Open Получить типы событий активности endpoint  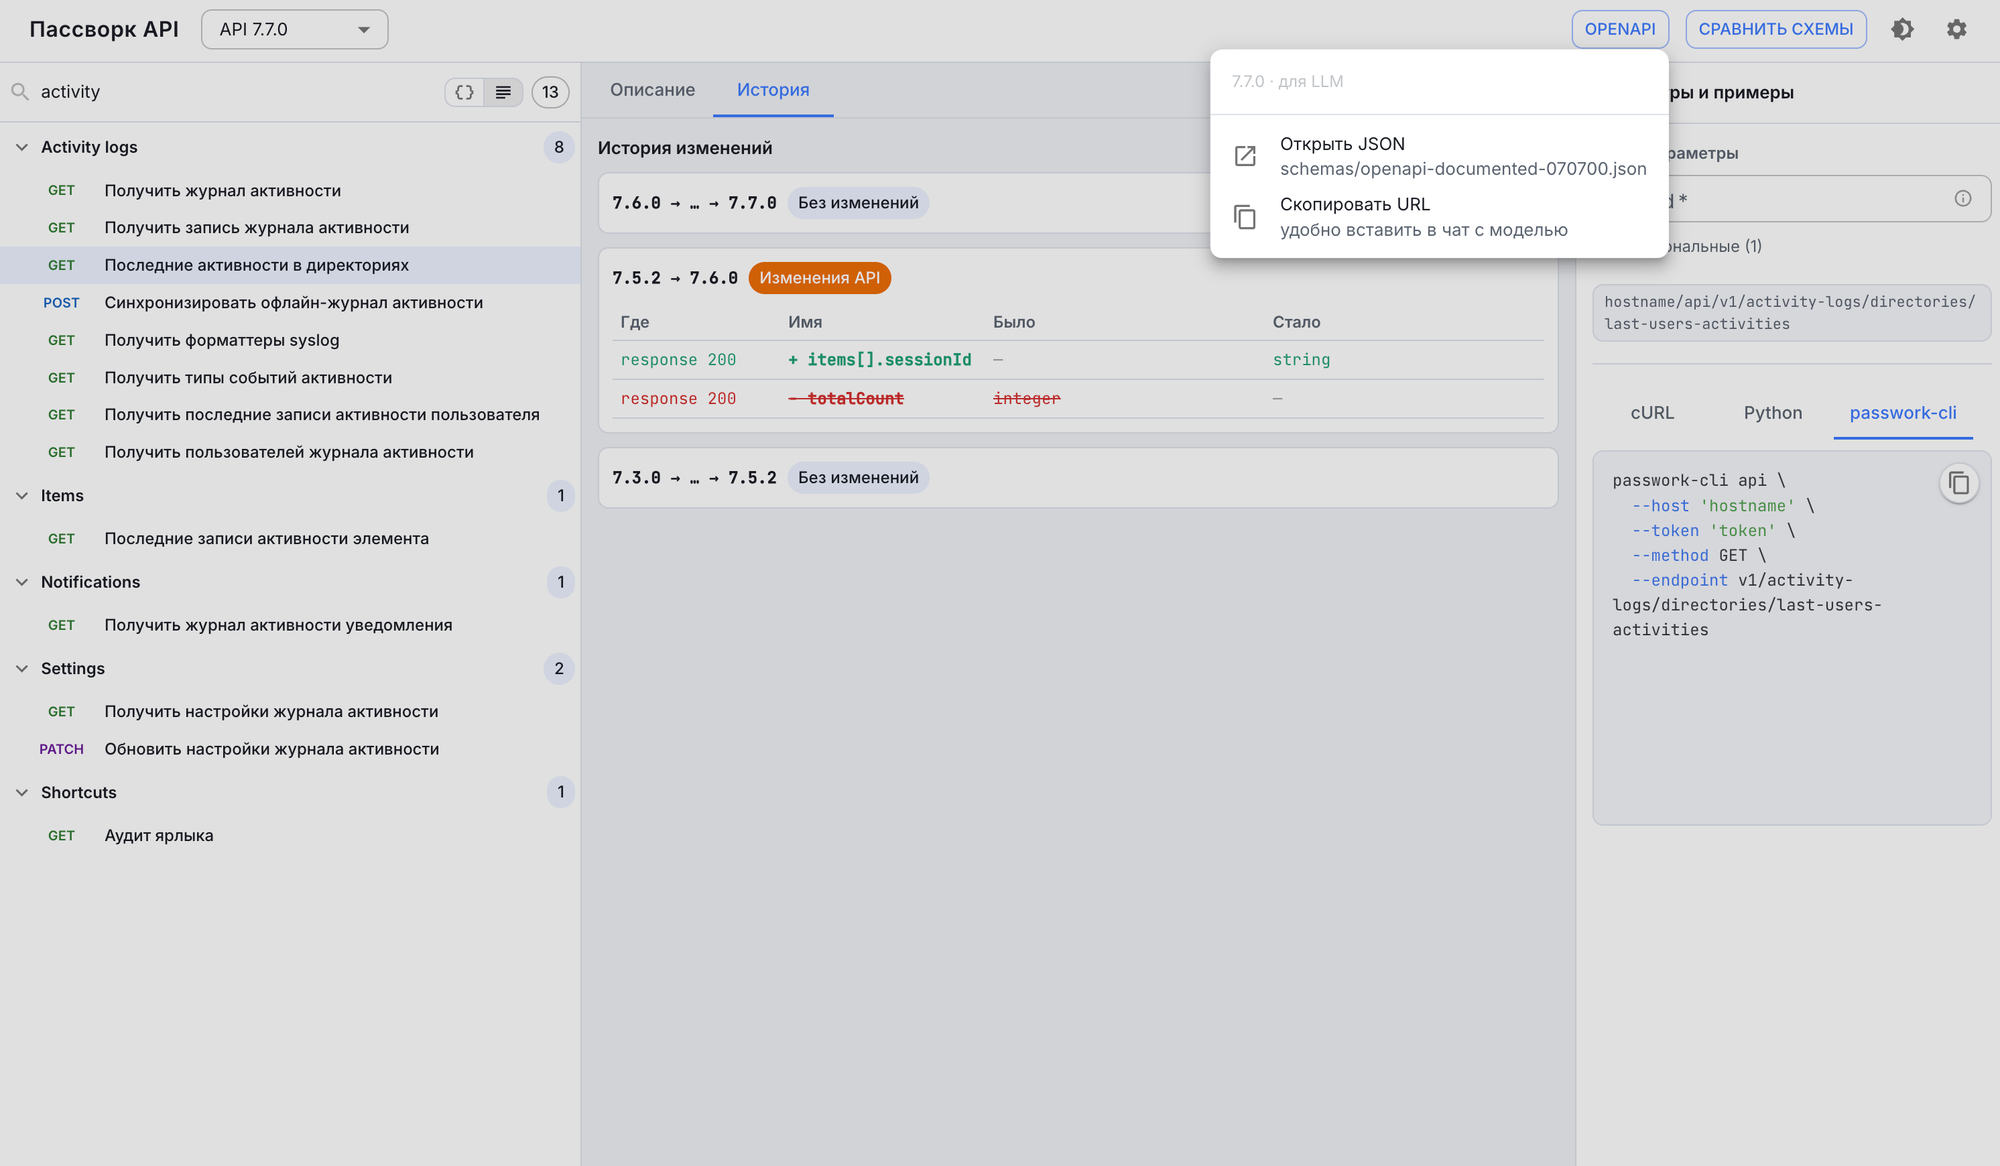pyautogui.click(x=290, y=378)
